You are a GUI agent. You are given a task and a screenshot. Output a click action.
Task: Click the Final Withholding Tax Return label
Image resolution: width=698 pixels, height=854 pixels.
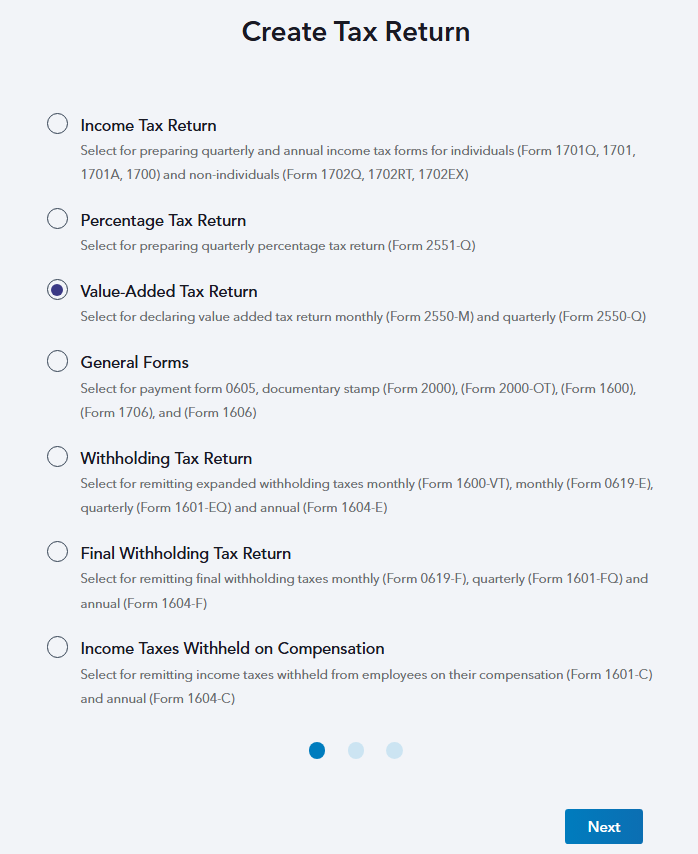186,553
